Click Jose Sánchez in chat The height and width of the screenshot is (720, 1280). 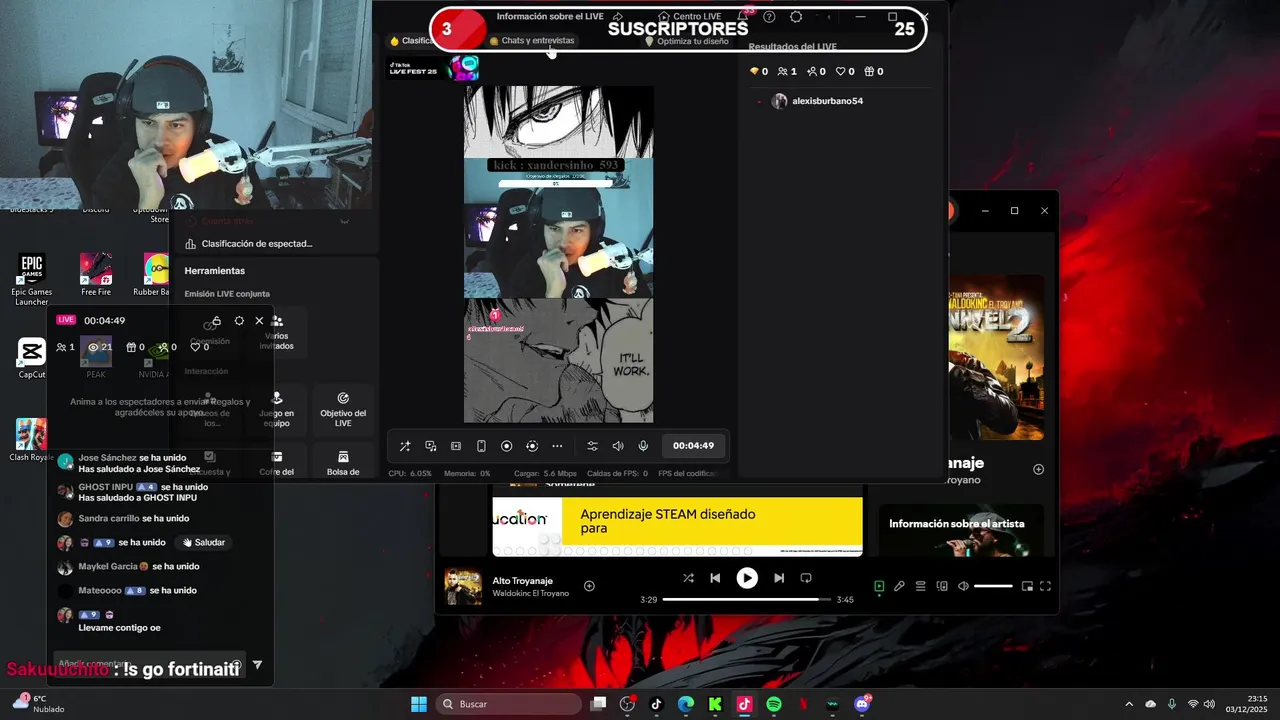[x=108, y=458]
